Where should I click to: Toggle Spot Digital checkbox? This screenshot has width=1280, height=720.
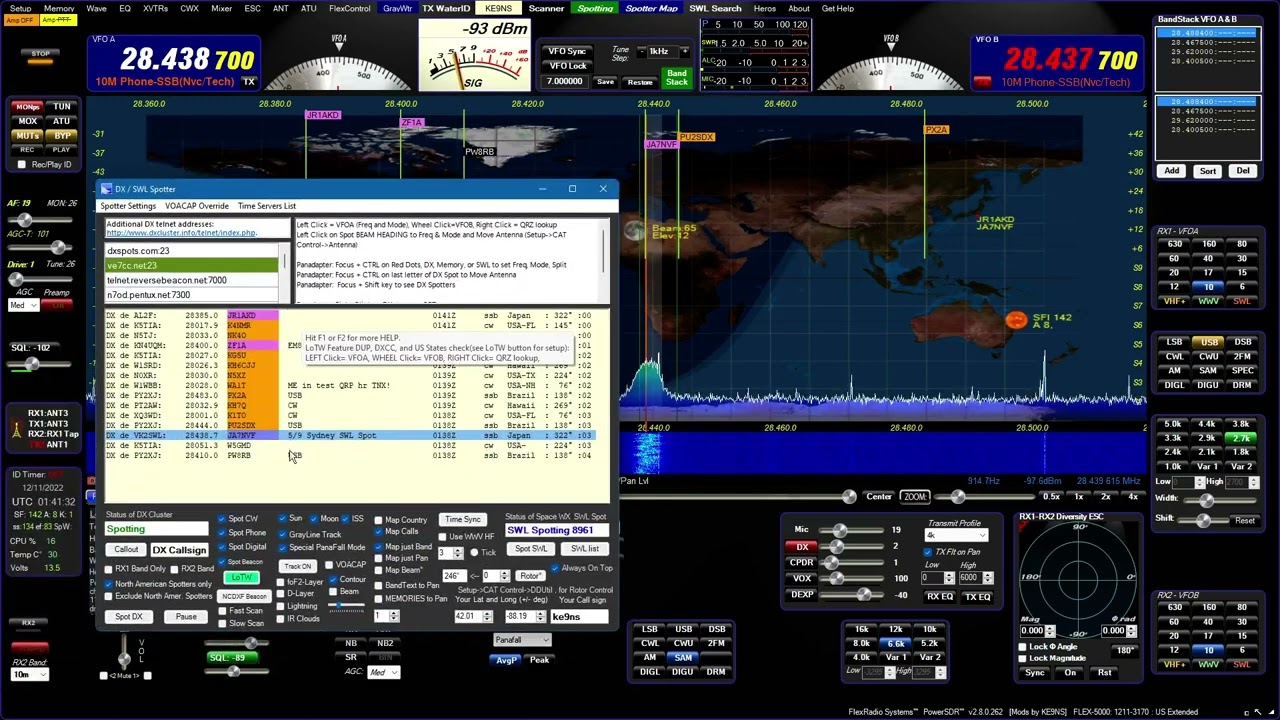coord(222,547)
